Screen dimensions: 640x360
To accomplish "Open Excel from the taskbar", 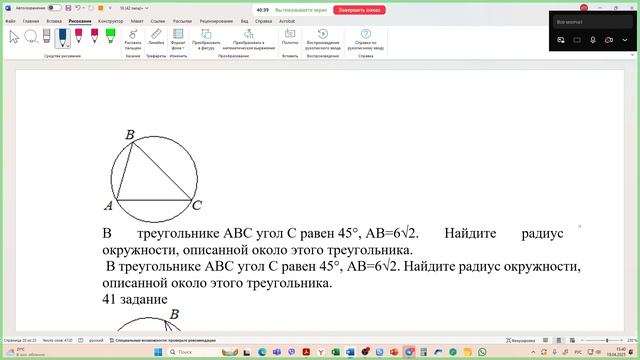I will pos(336,352).
